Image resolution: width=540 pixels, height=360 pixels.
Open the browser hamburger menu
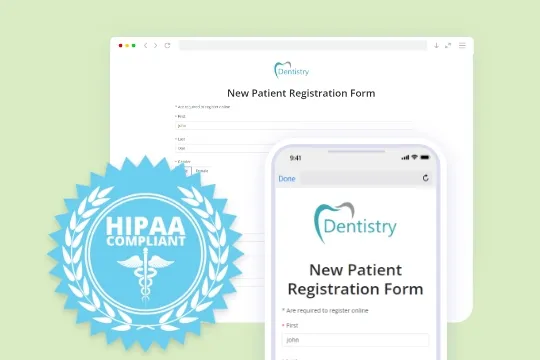point(462,45)
